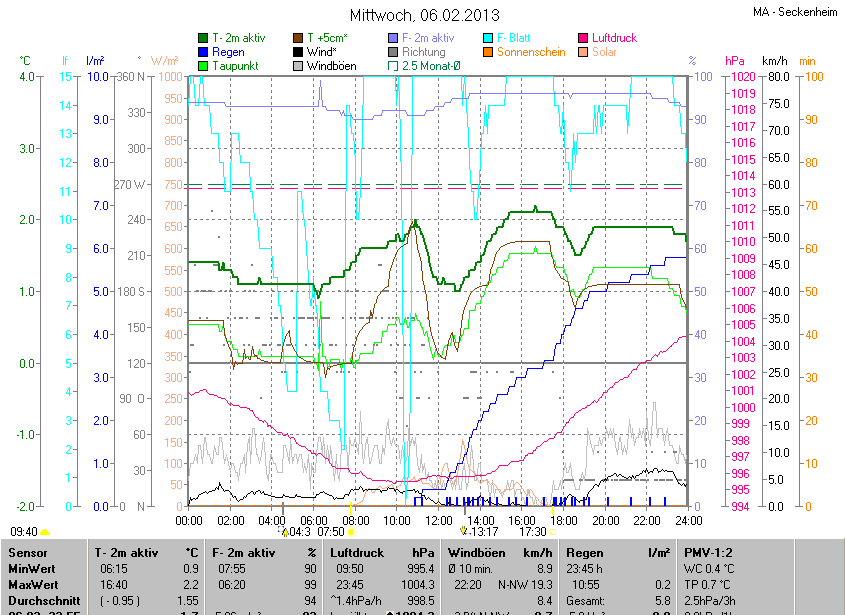
Task: Click the 13:17 solar noon marker
Action: coord(463,532)
